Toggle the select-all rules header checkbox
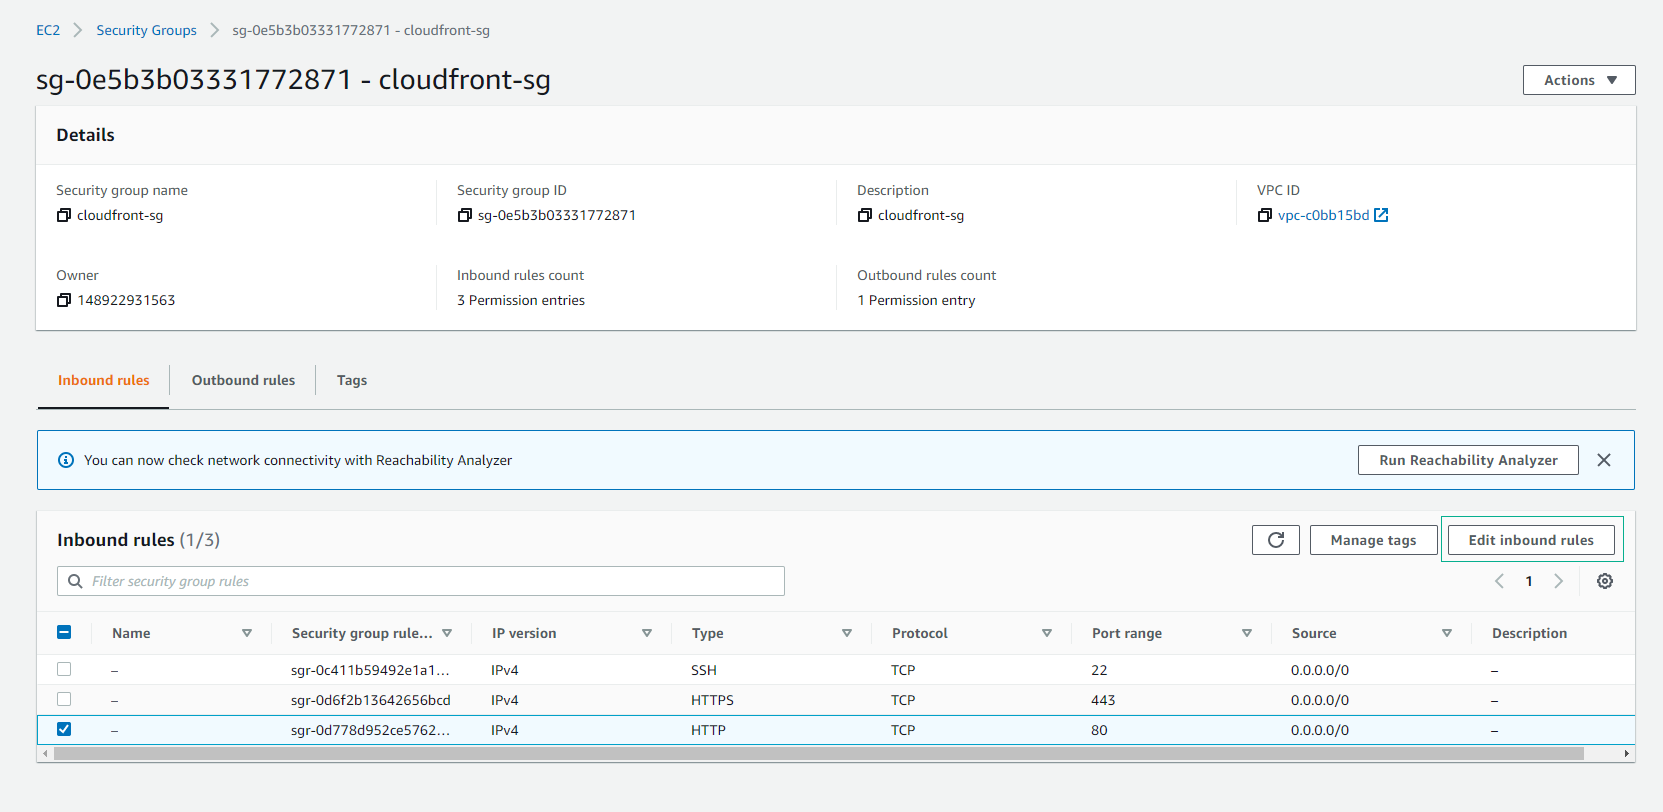Image resolution: width=1663 pixels, height=812 pixels. [64, 632]
